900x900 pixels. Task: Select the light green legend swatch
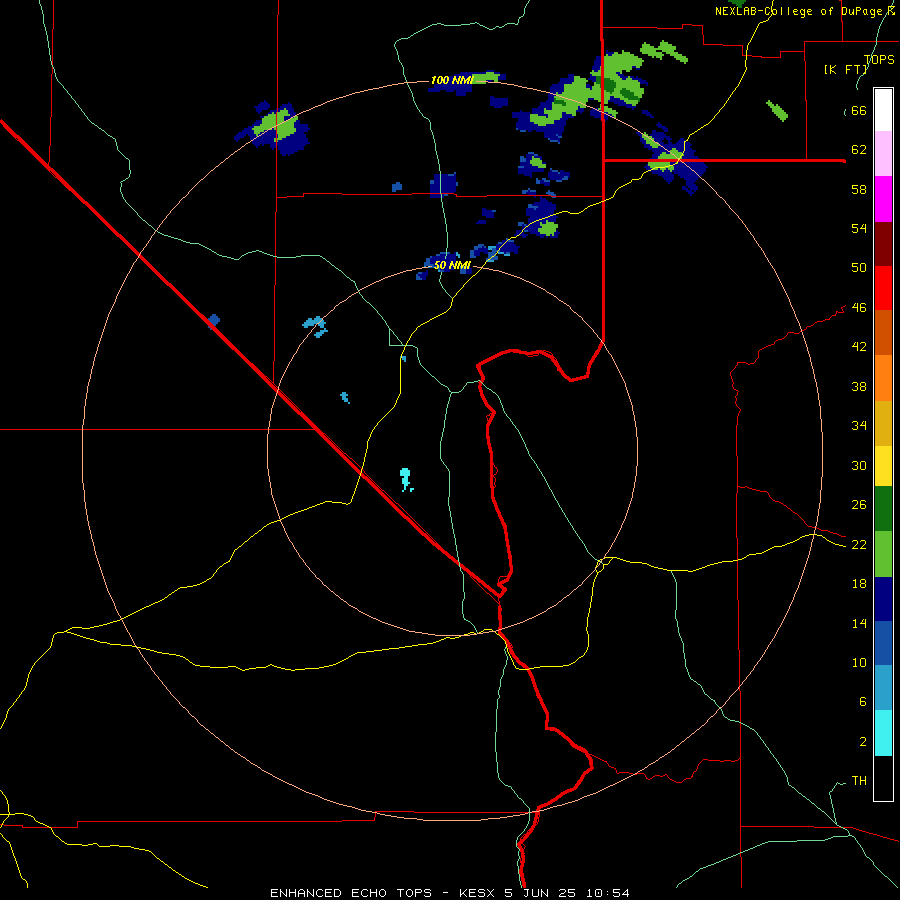tap(883, 554)
